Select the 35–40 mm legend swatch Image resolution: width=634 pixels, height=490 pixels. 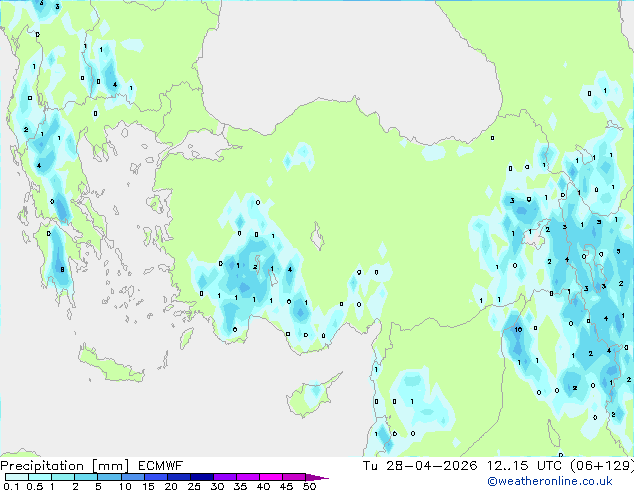click(x=247, y=477)
